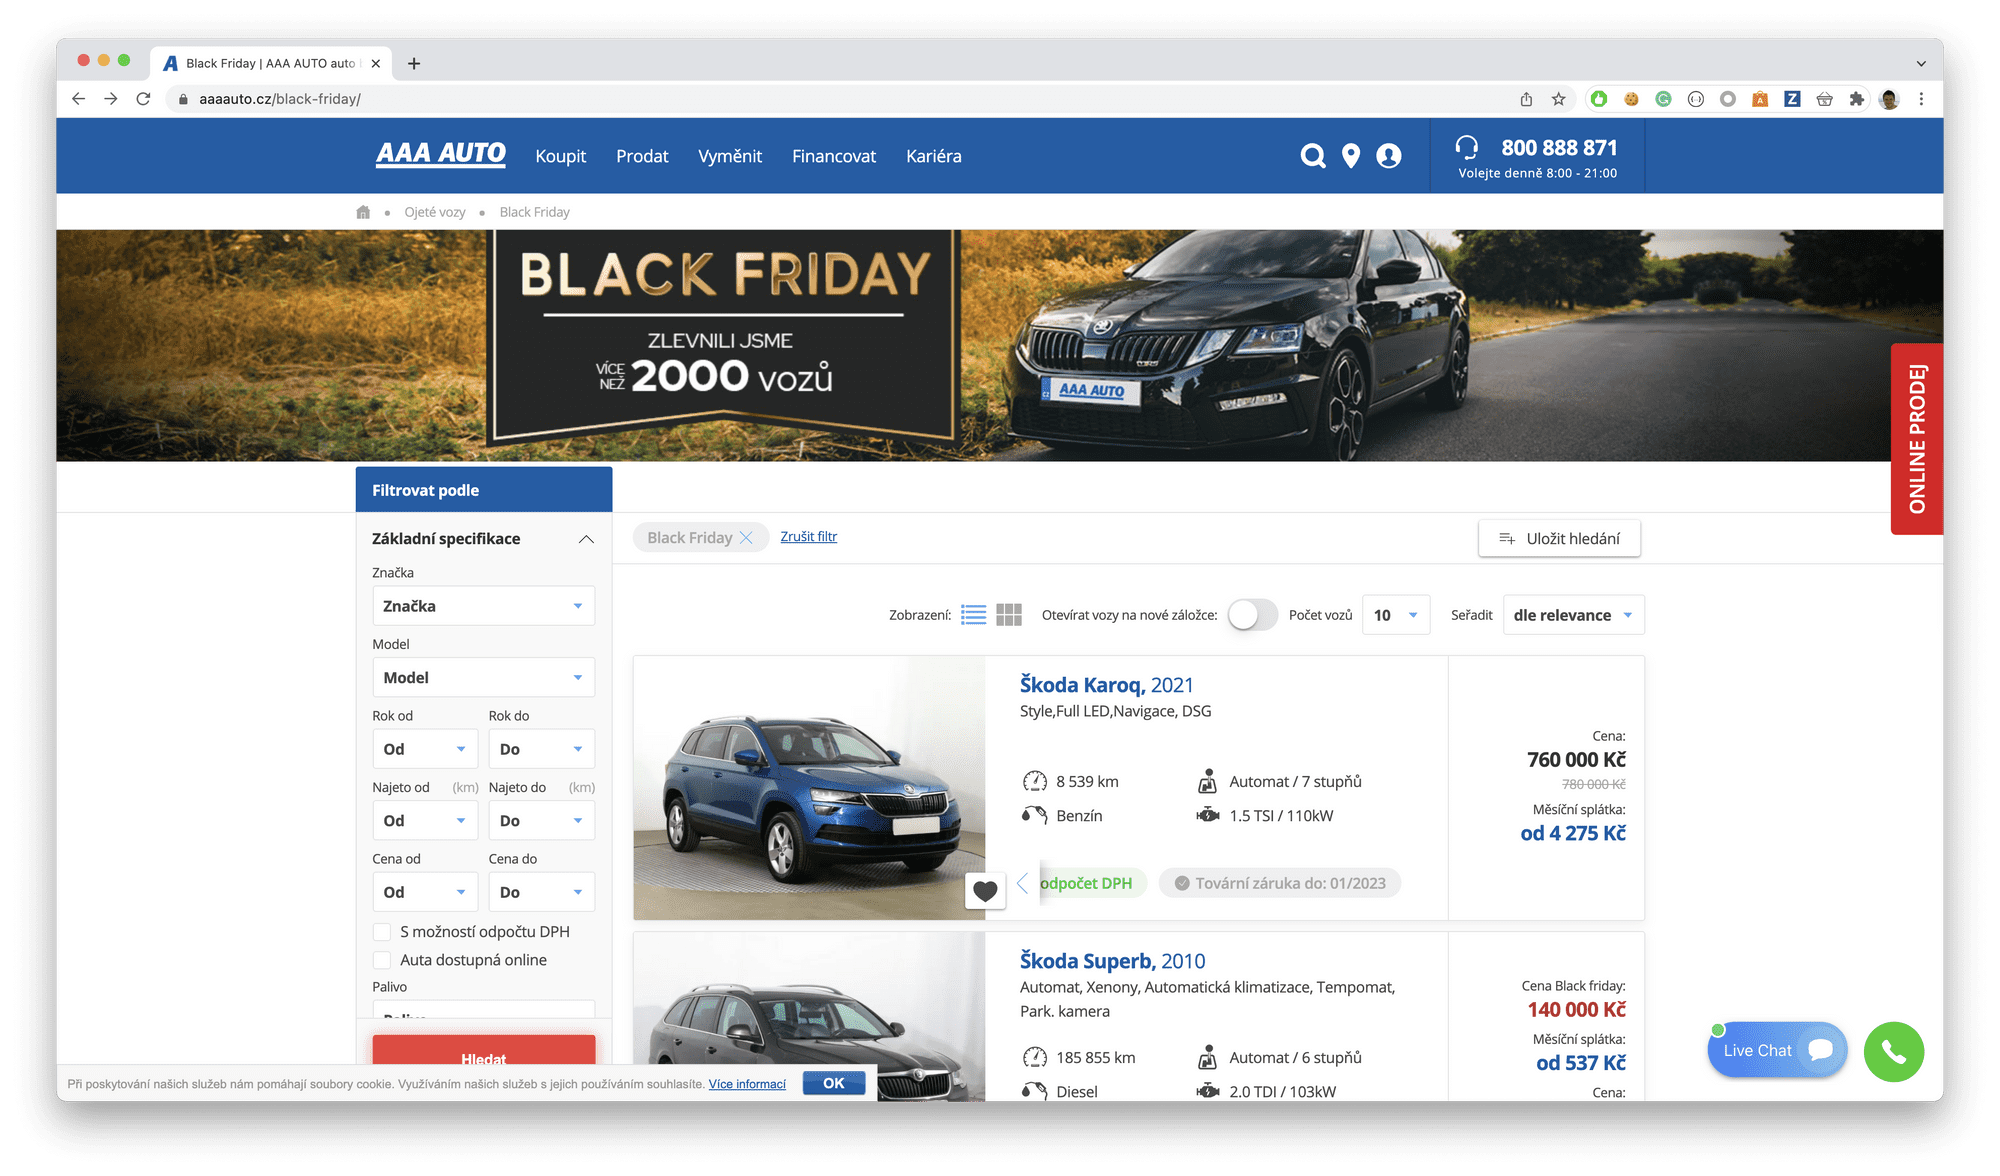2000x1176 pixels.
Task: Click the home breadcrumb icon
Action: [x=363, y=211]
